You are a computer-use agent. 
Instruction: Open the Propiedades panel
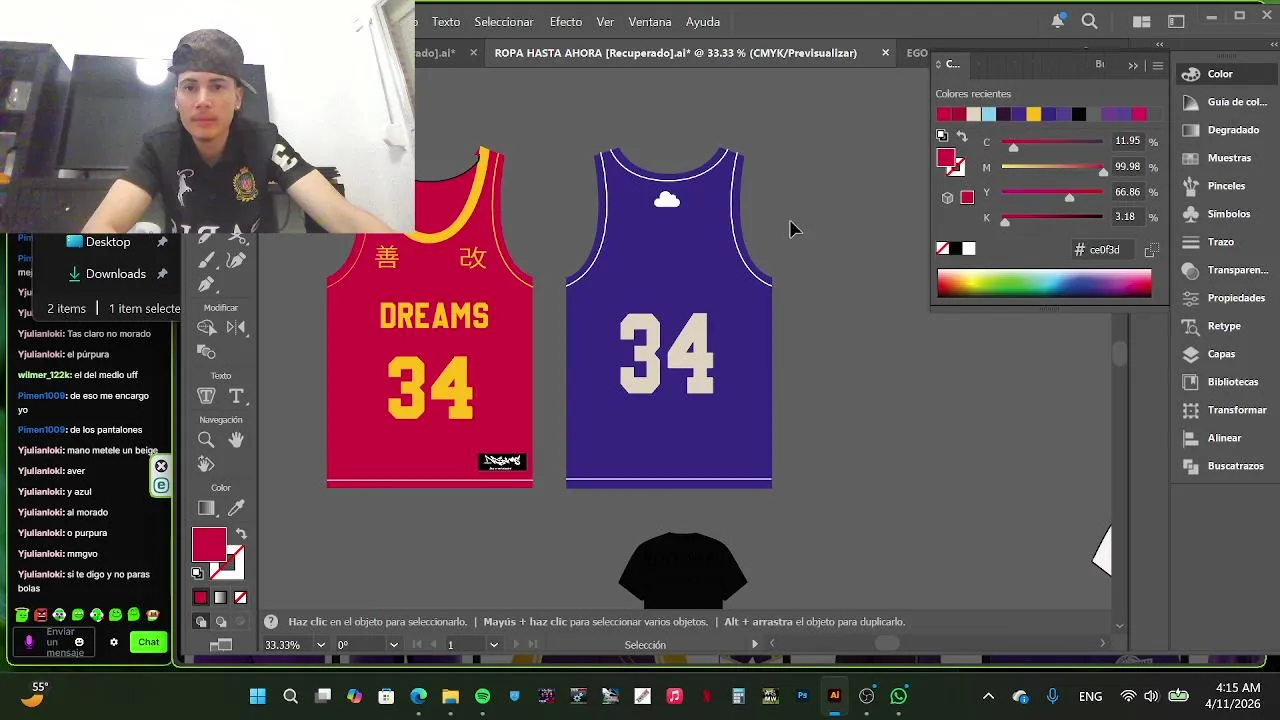(x=1224, y=298)
